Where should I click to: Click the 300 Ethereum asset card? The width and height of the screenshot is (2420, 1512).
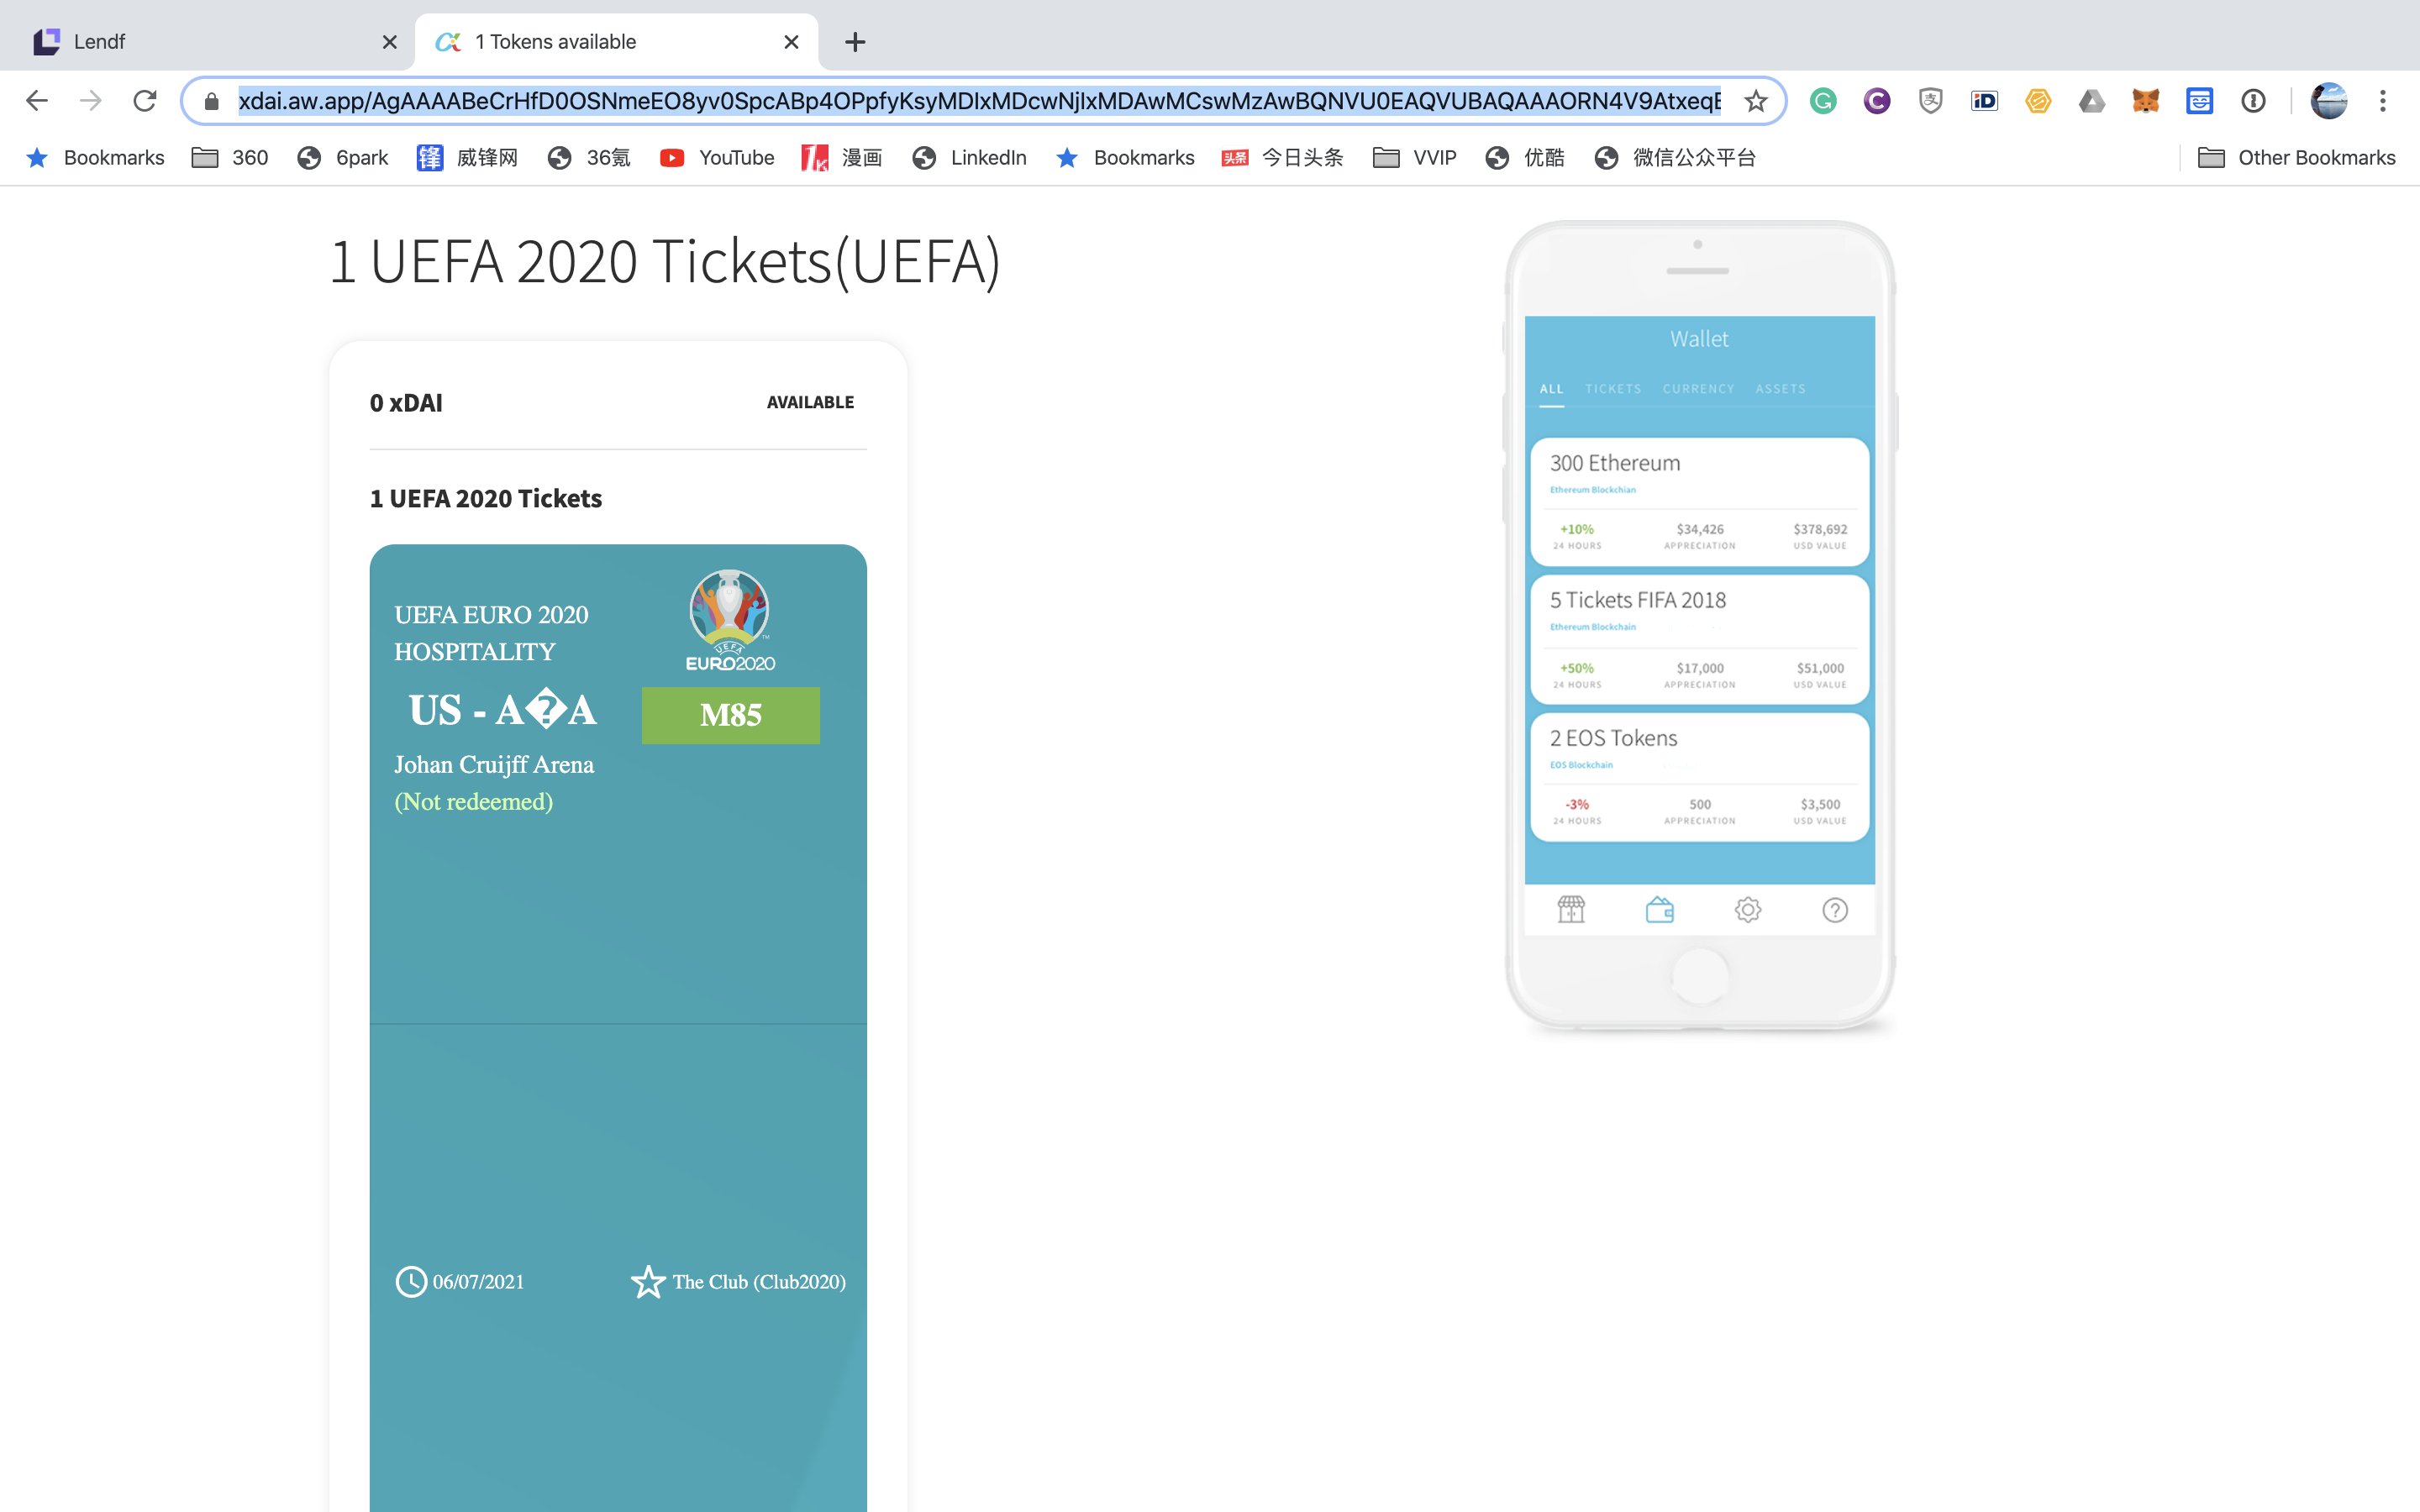coord(1698,500)
